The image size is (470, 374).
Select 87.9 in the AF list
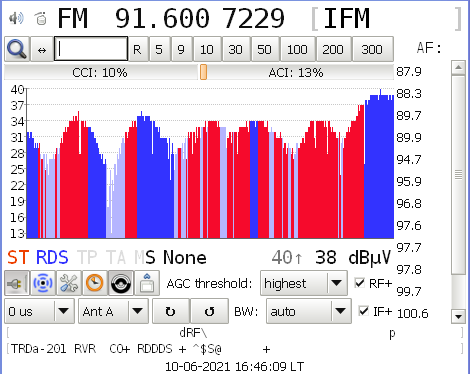(x=409, y=71)
